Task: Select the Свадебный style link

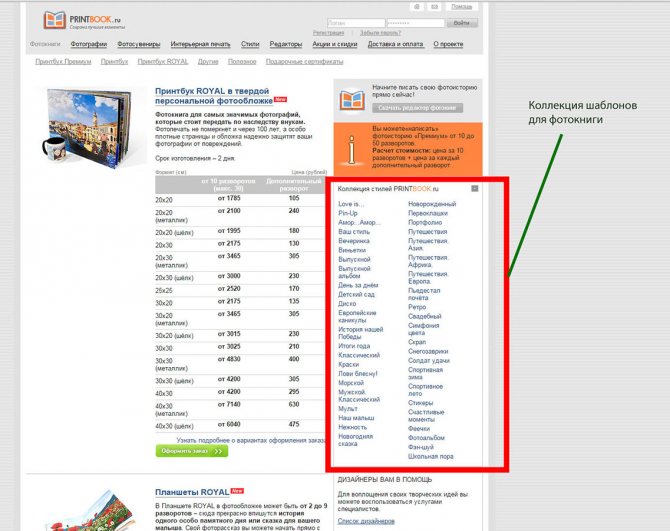Action: point(426,317)
